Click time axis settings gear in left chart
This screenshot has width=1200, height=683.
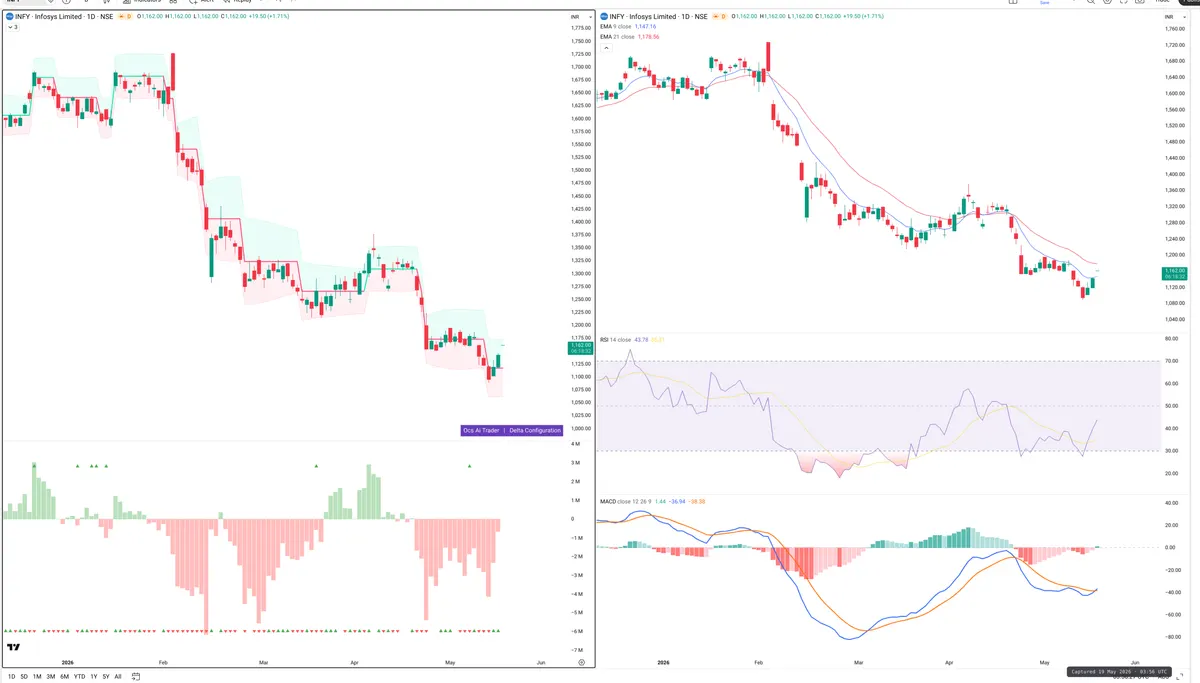click(x=581, y=663)
